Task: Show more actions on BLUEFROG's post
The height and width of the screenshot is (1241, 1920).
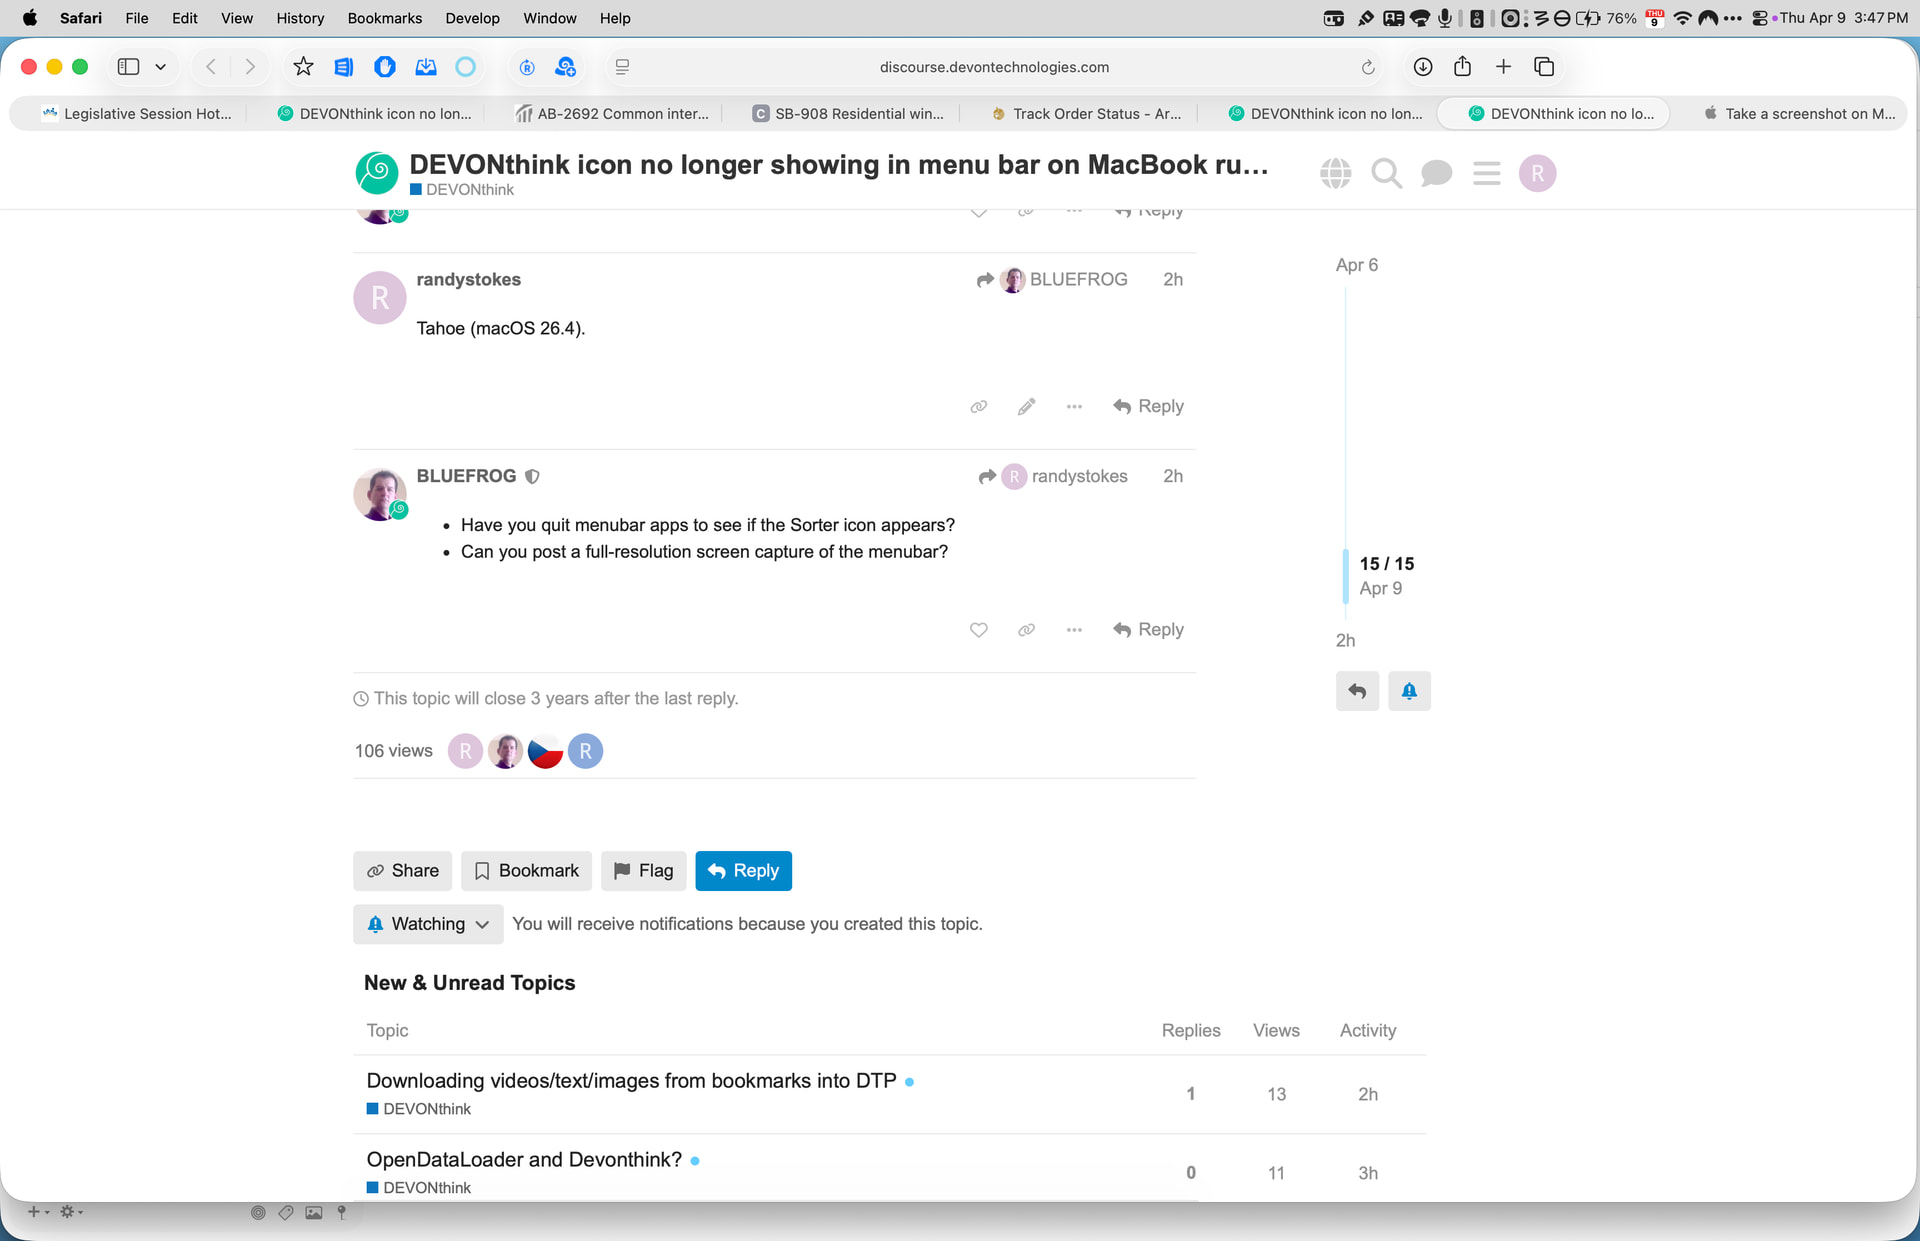Action: tap(1074, 630)
